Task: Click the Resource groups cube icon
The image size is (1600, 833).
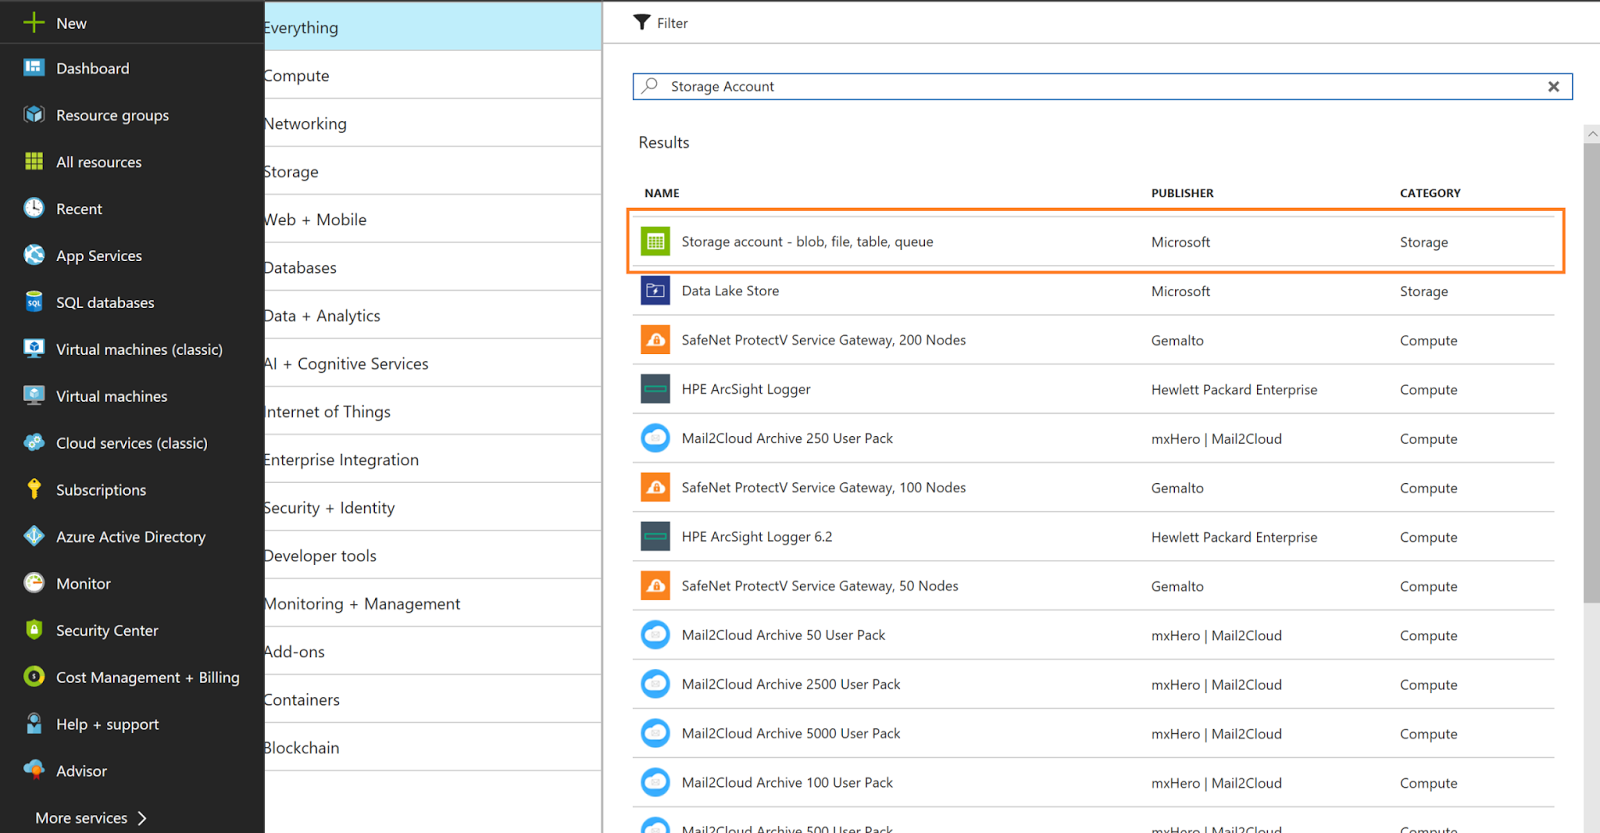Action: point(34,115)
